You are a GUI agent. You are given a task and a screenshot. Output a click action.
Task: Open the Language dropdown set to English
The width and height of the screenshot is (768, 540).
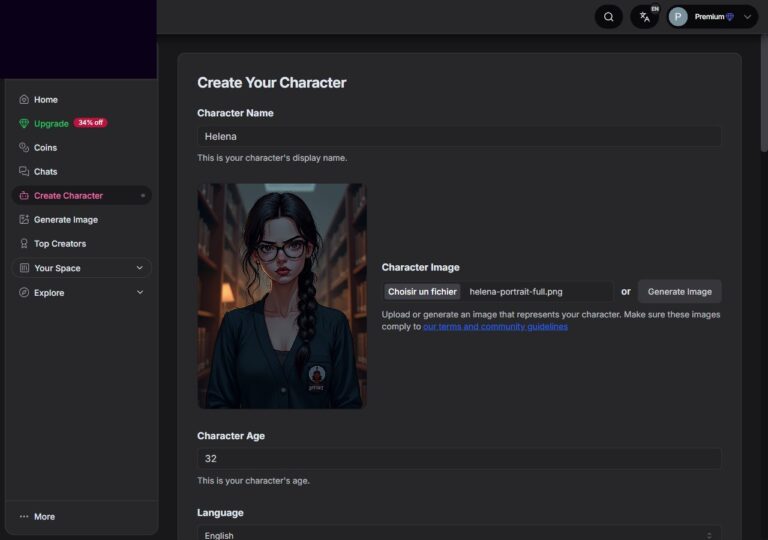pyautogui.click(x=459, y=535)
